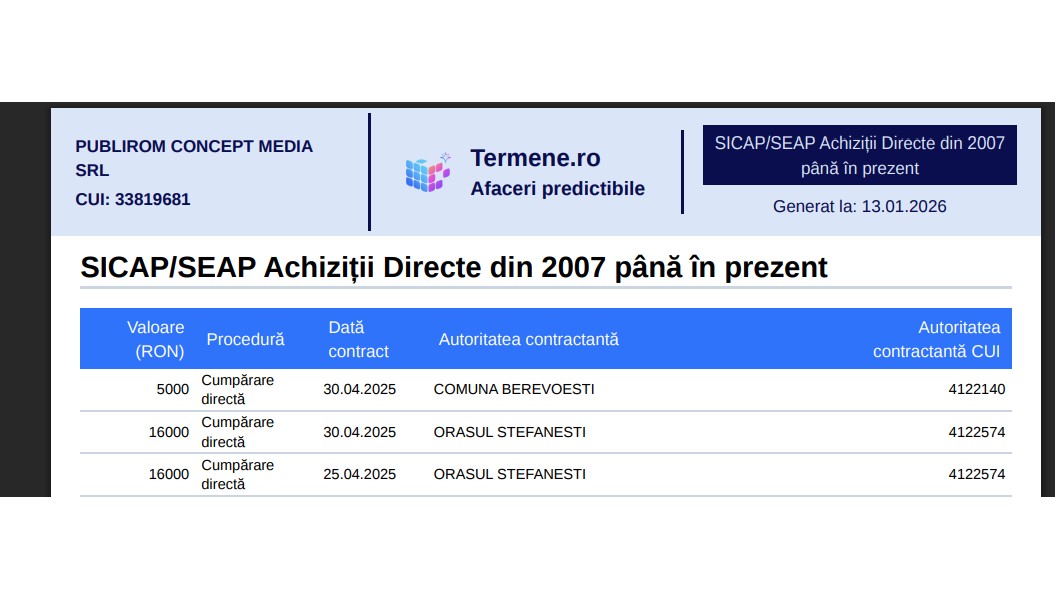
Task: Click the Dată contract column header
Action: (x=358, y=339)
